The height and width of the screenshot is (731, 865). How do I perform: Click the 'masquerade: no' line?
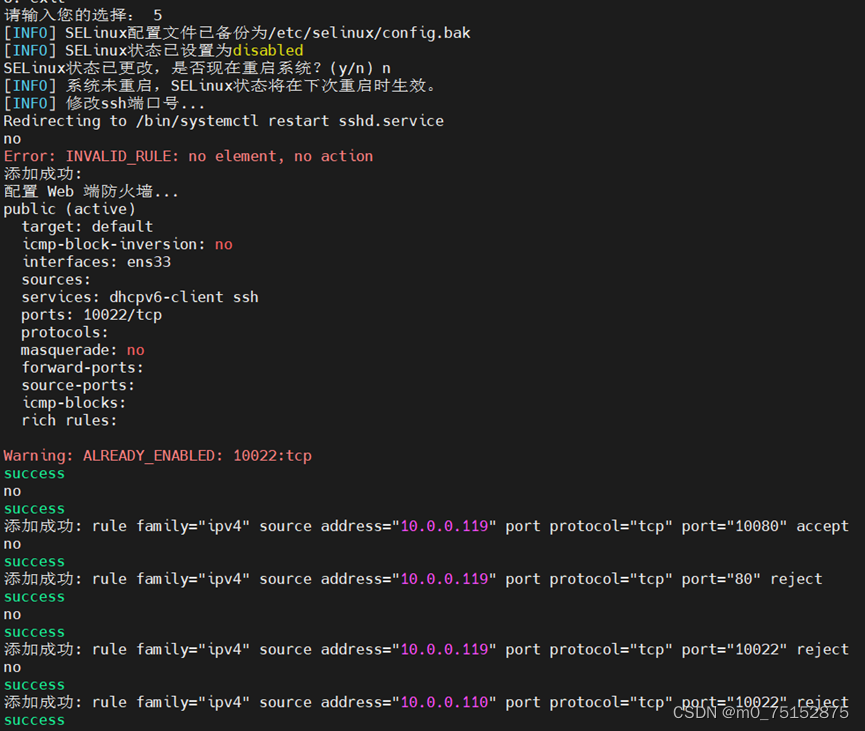coord(83,350)
